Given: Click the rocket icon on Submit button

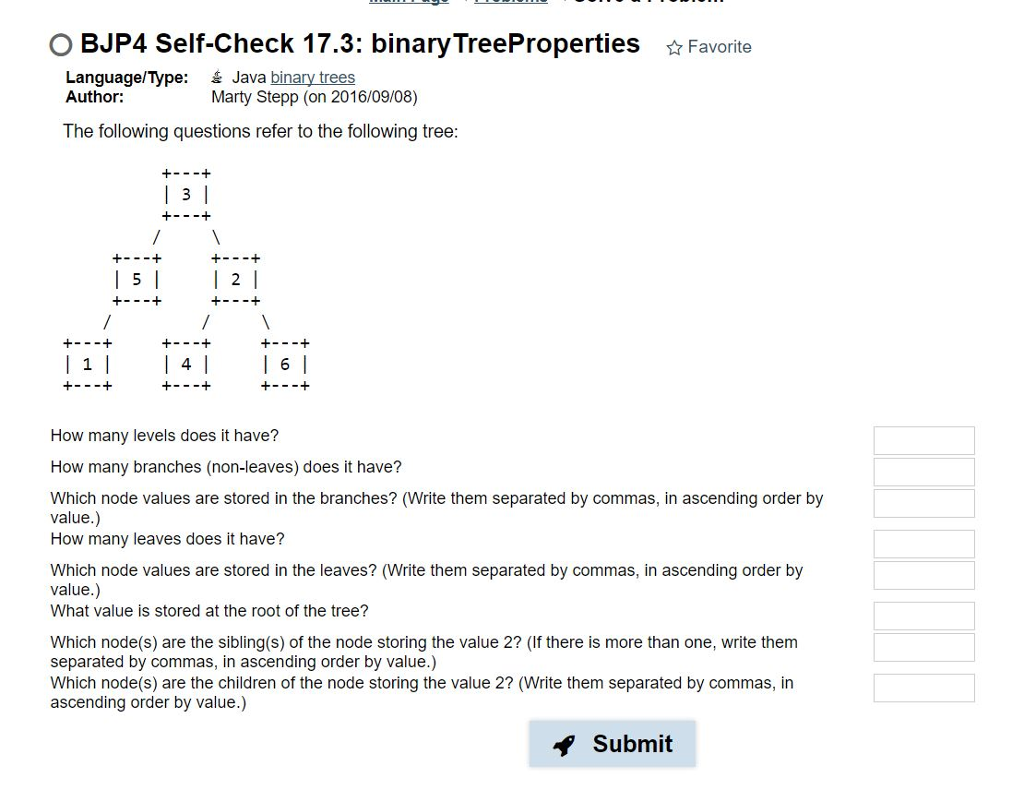Looking at the screenshot, I should 563,744.
